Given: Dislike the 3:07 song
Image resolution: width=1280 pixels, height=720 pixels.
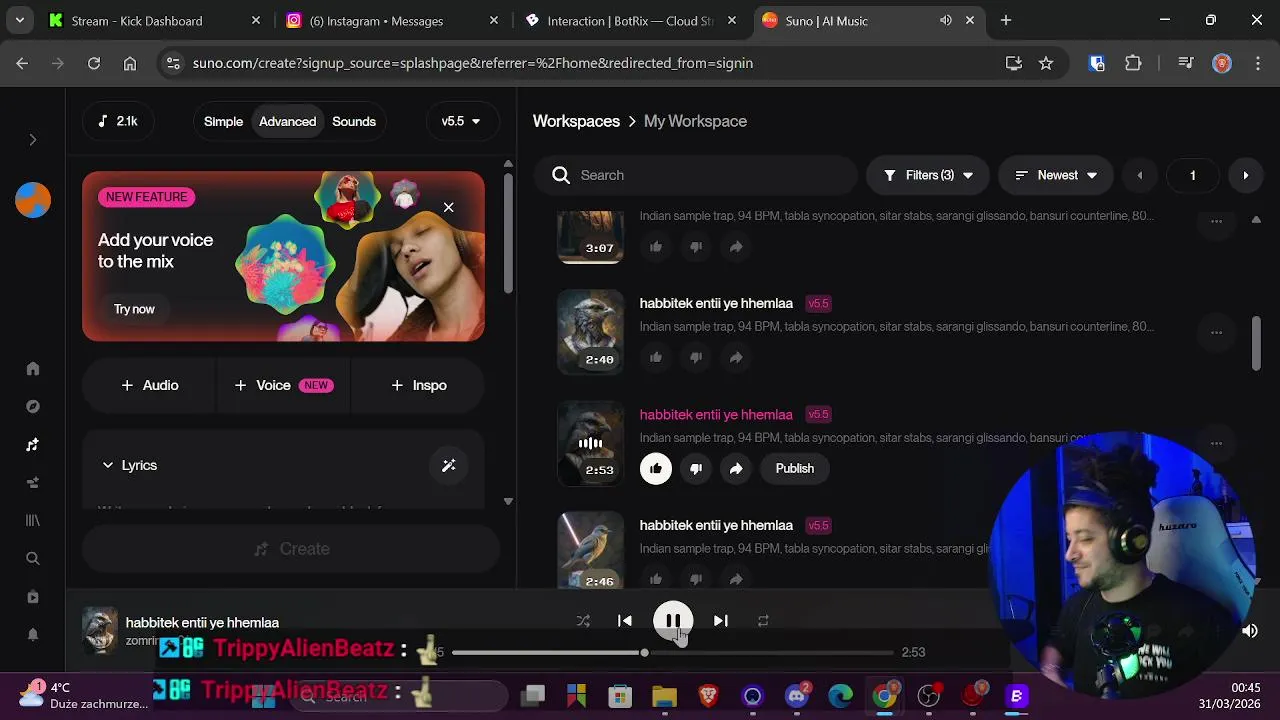Looking at the screenshot, I should (696, 246).
